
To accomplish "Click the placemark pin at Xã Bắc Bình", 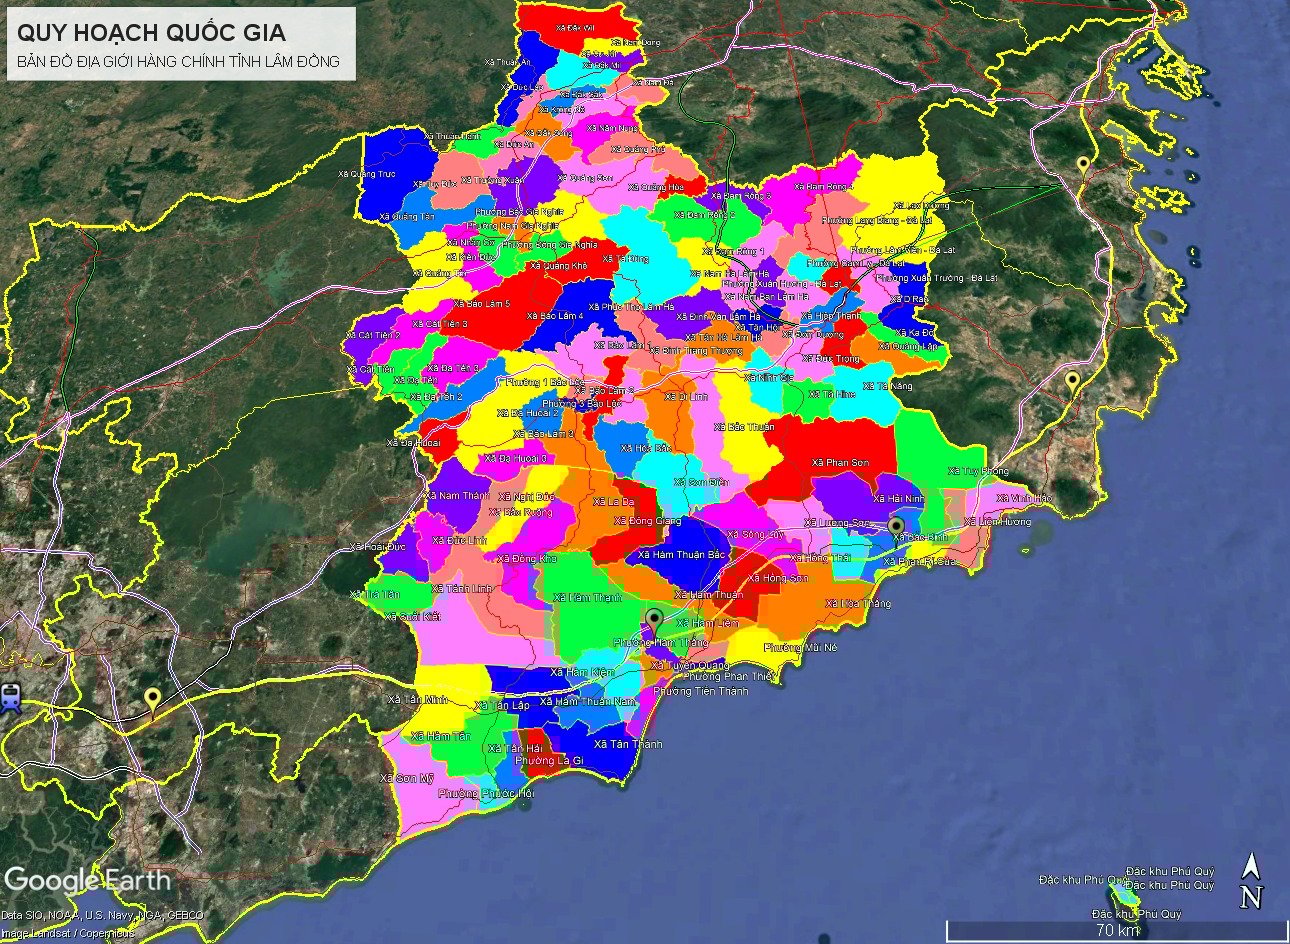I will point(896,525).
